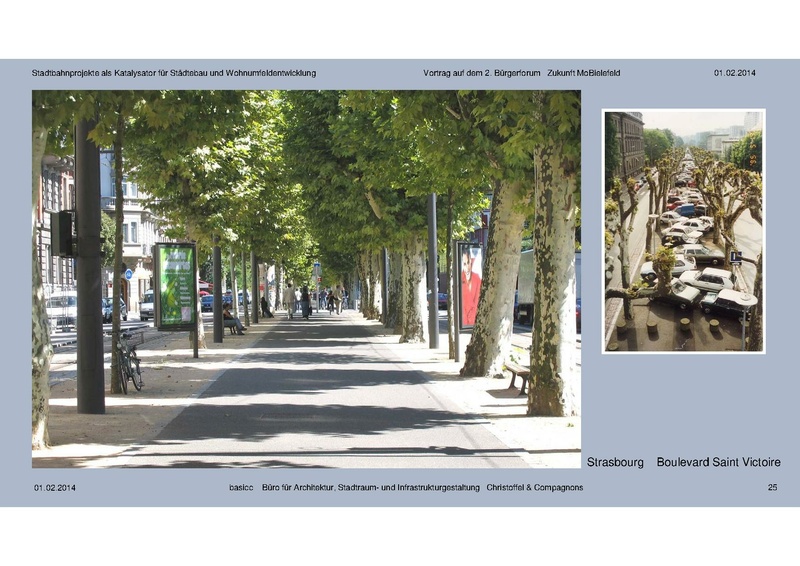The width and height of the screenshot is (800, 566).
Task: Click the date '01.02.2014' in the footer
Action: (55, 487)
